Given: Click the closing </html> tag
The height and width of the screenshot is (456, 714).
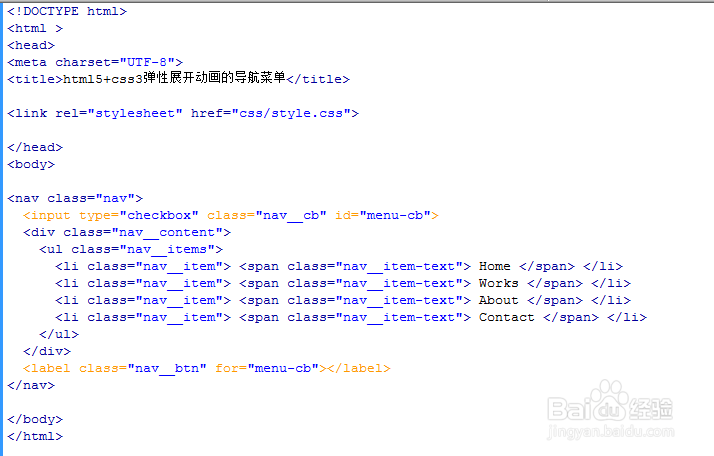Looking at the screenshot, I should pos(35,436).
